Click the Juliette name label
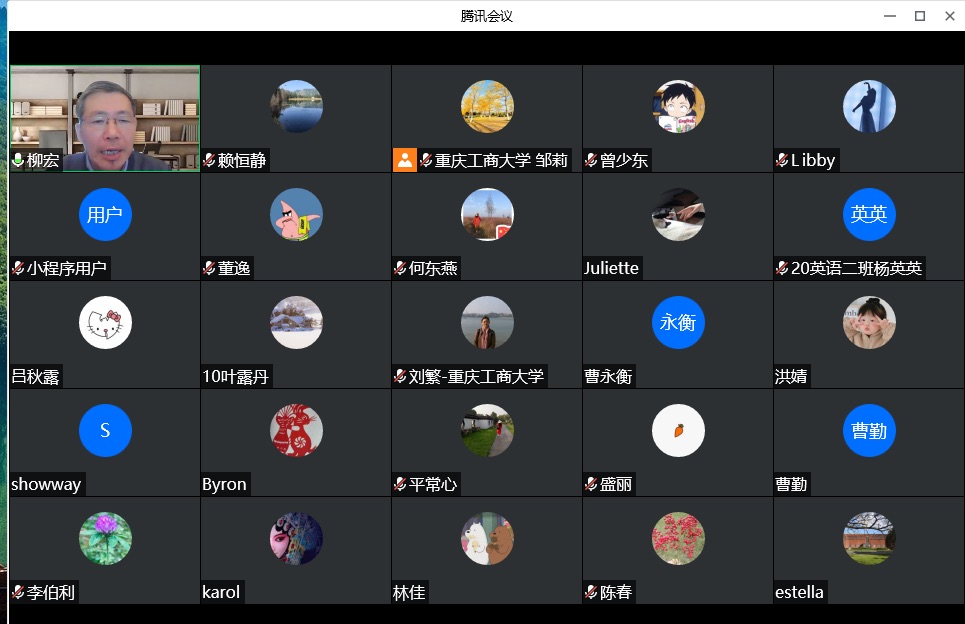 pyautogui.click(x=611, y=268)
